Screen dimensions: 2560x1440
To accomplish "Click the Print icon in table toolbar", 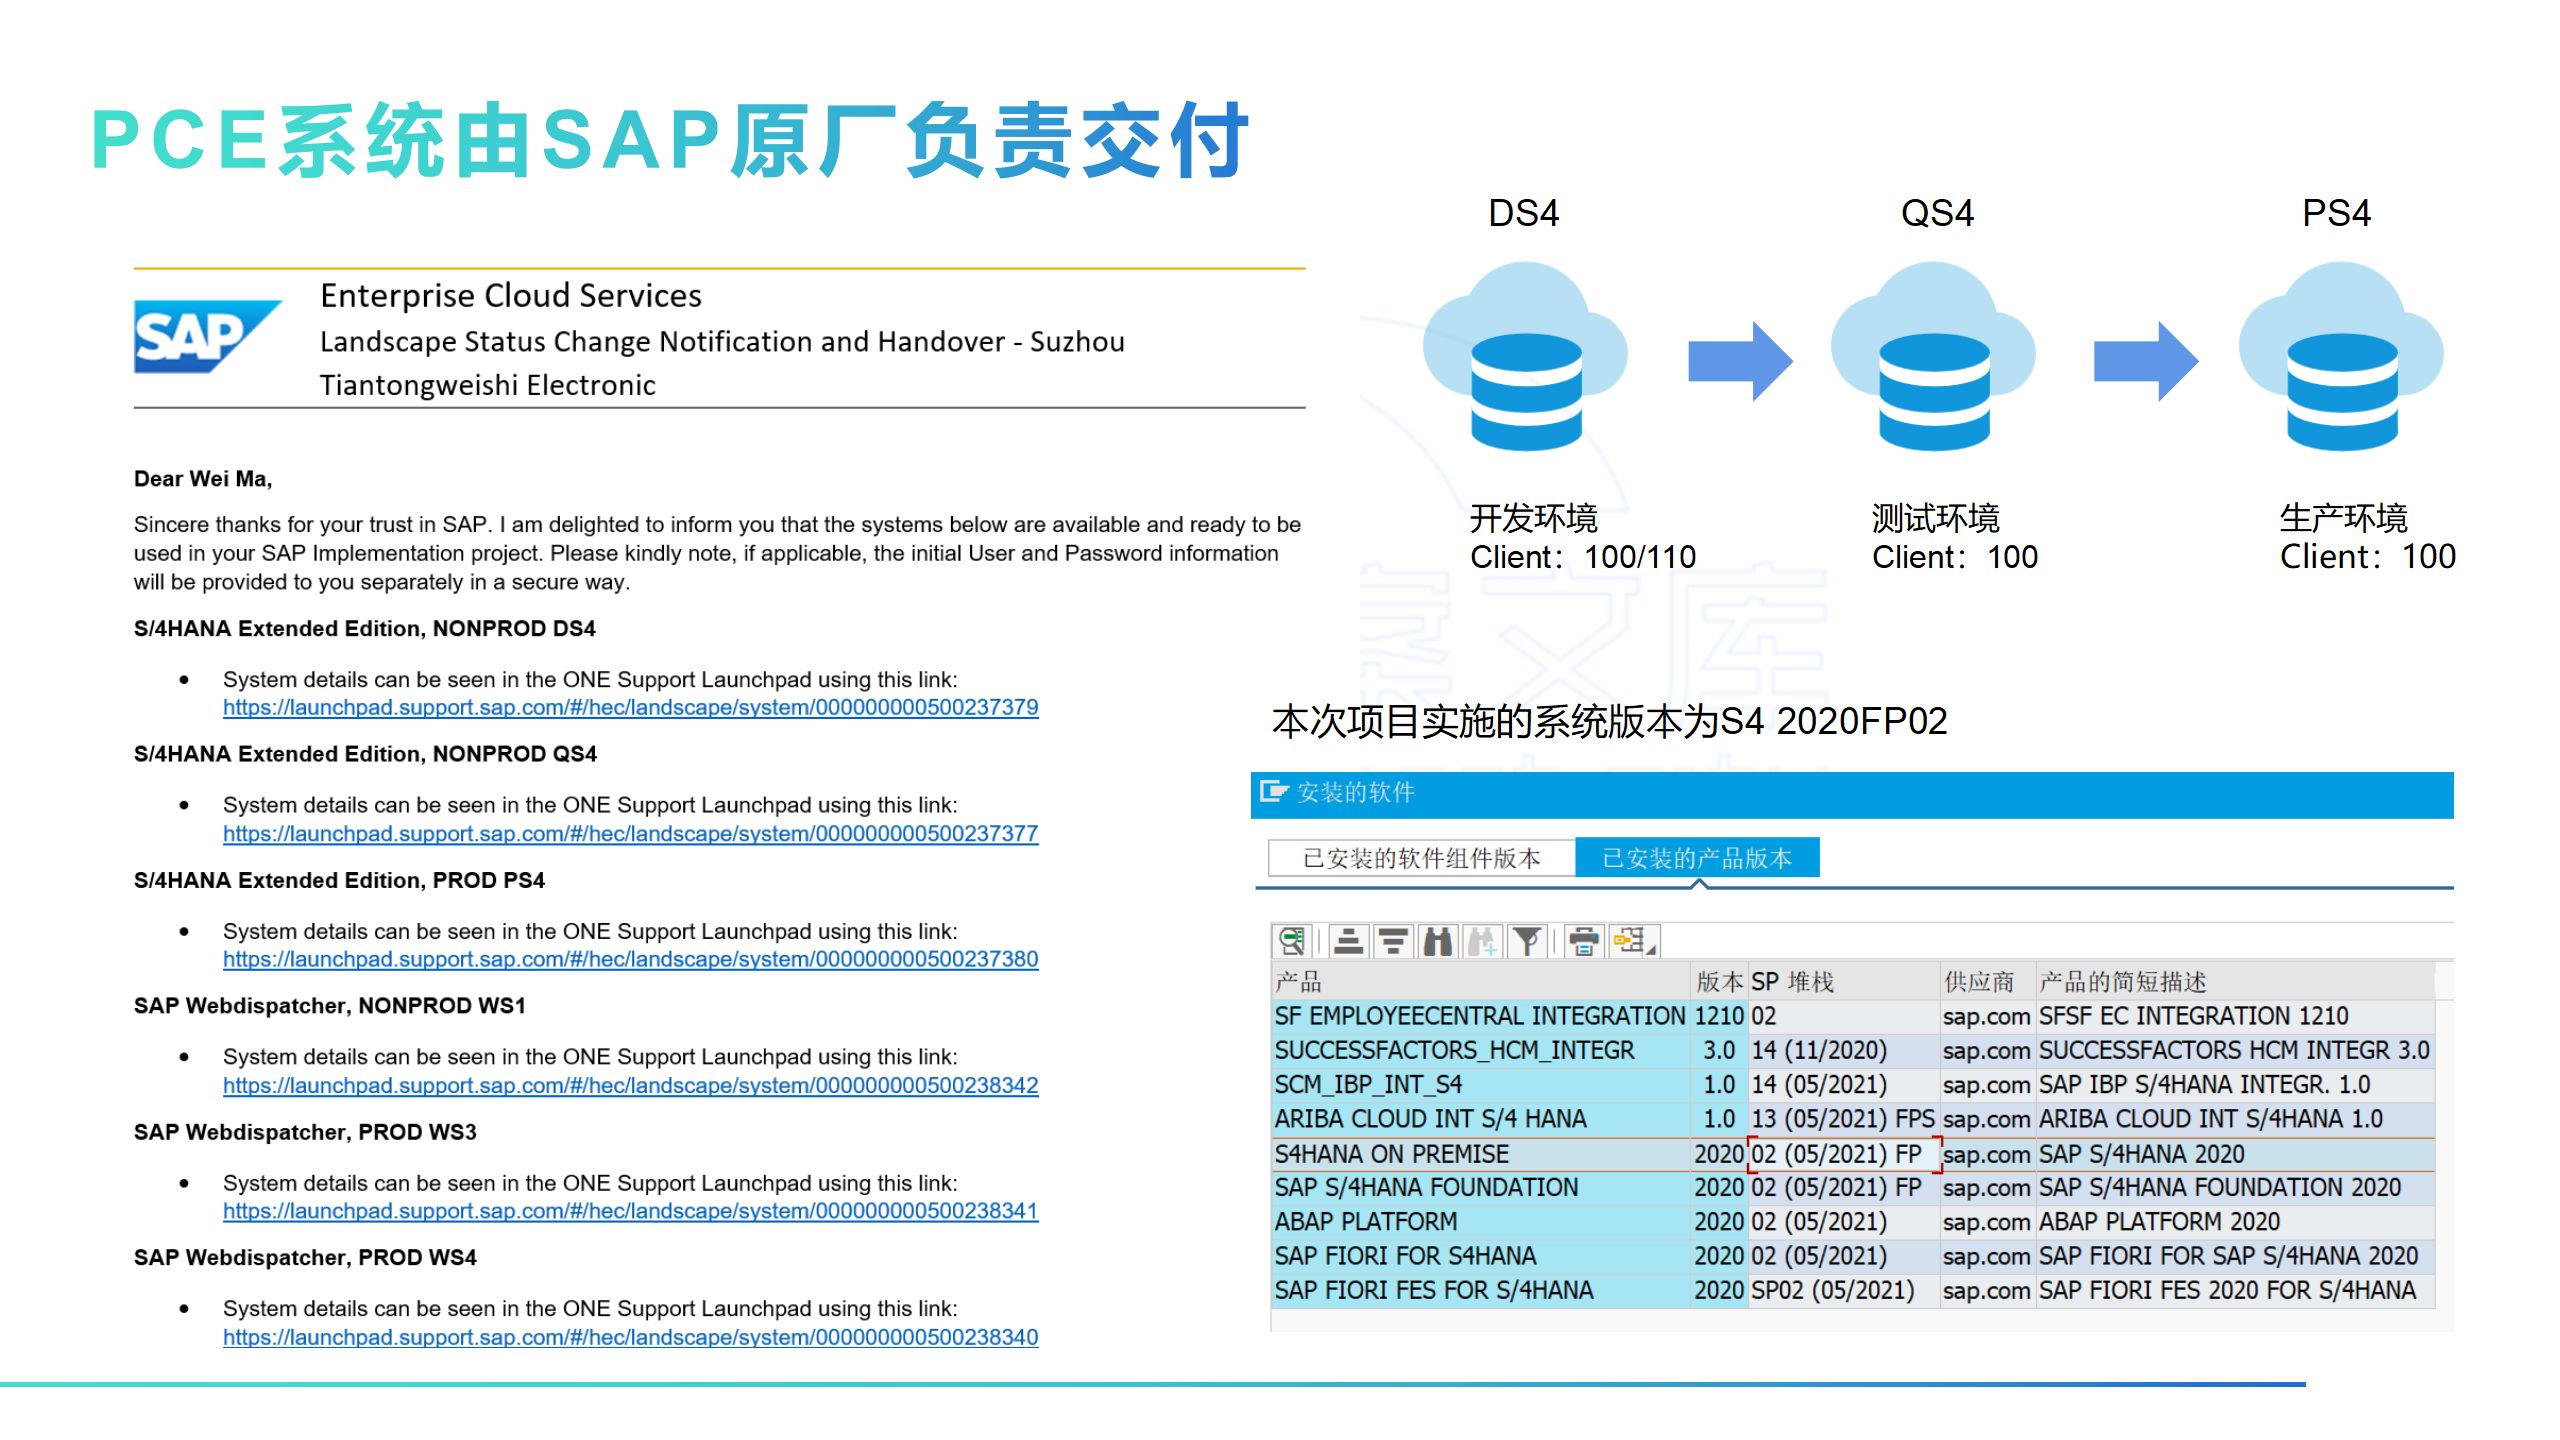I will [1583, 941].
